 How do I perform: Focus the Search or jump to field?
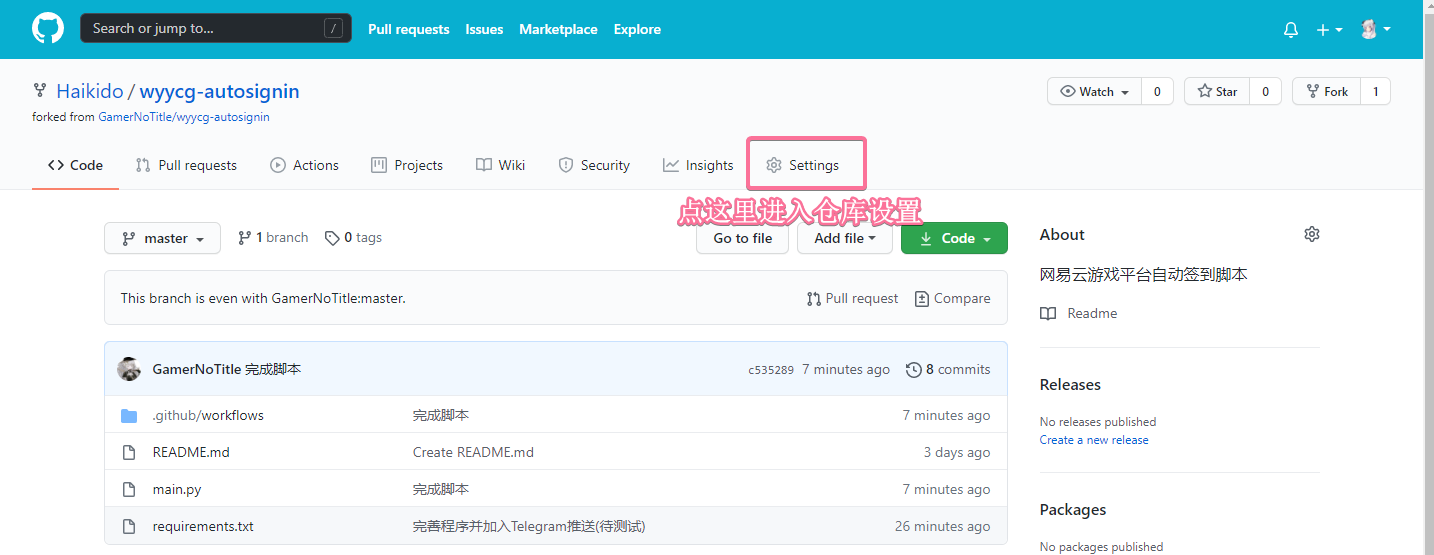tap(216, 28)
